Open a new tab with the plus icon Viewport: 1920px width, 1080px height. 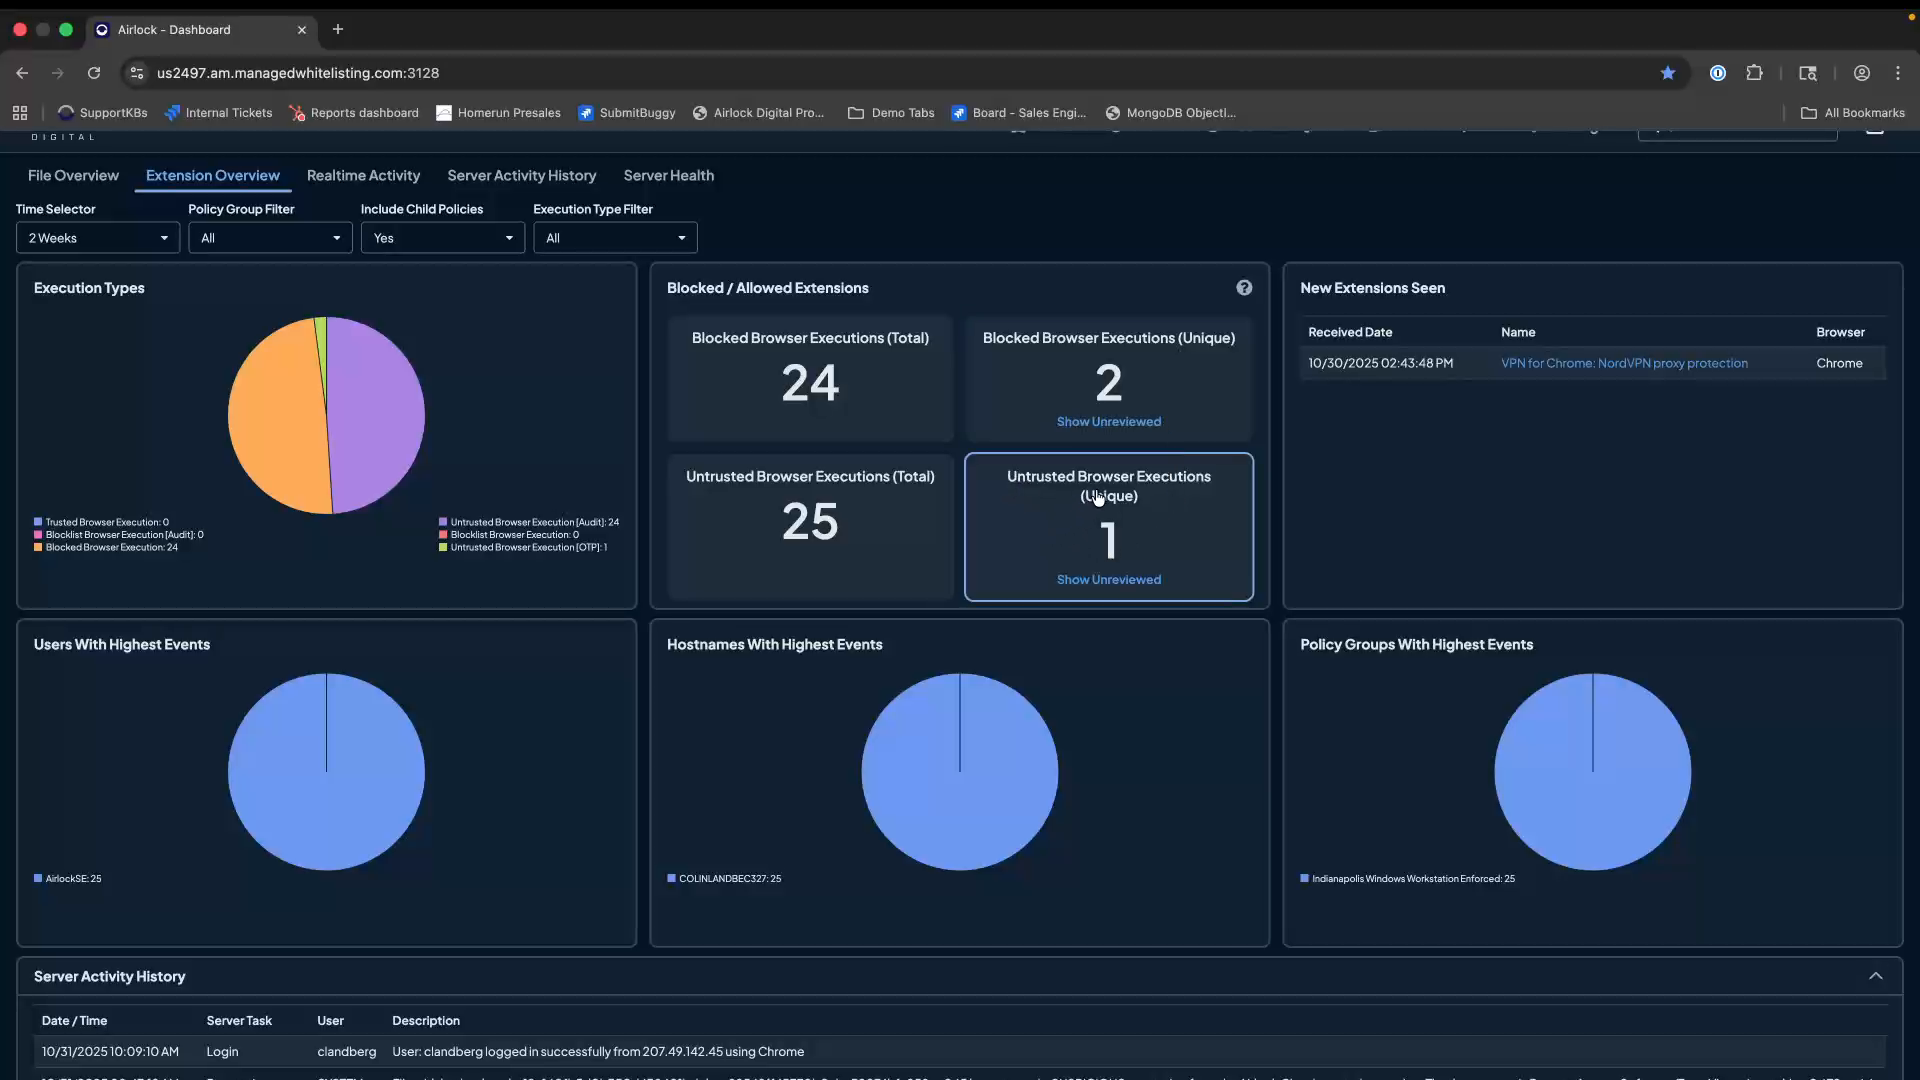coord(338,29)
